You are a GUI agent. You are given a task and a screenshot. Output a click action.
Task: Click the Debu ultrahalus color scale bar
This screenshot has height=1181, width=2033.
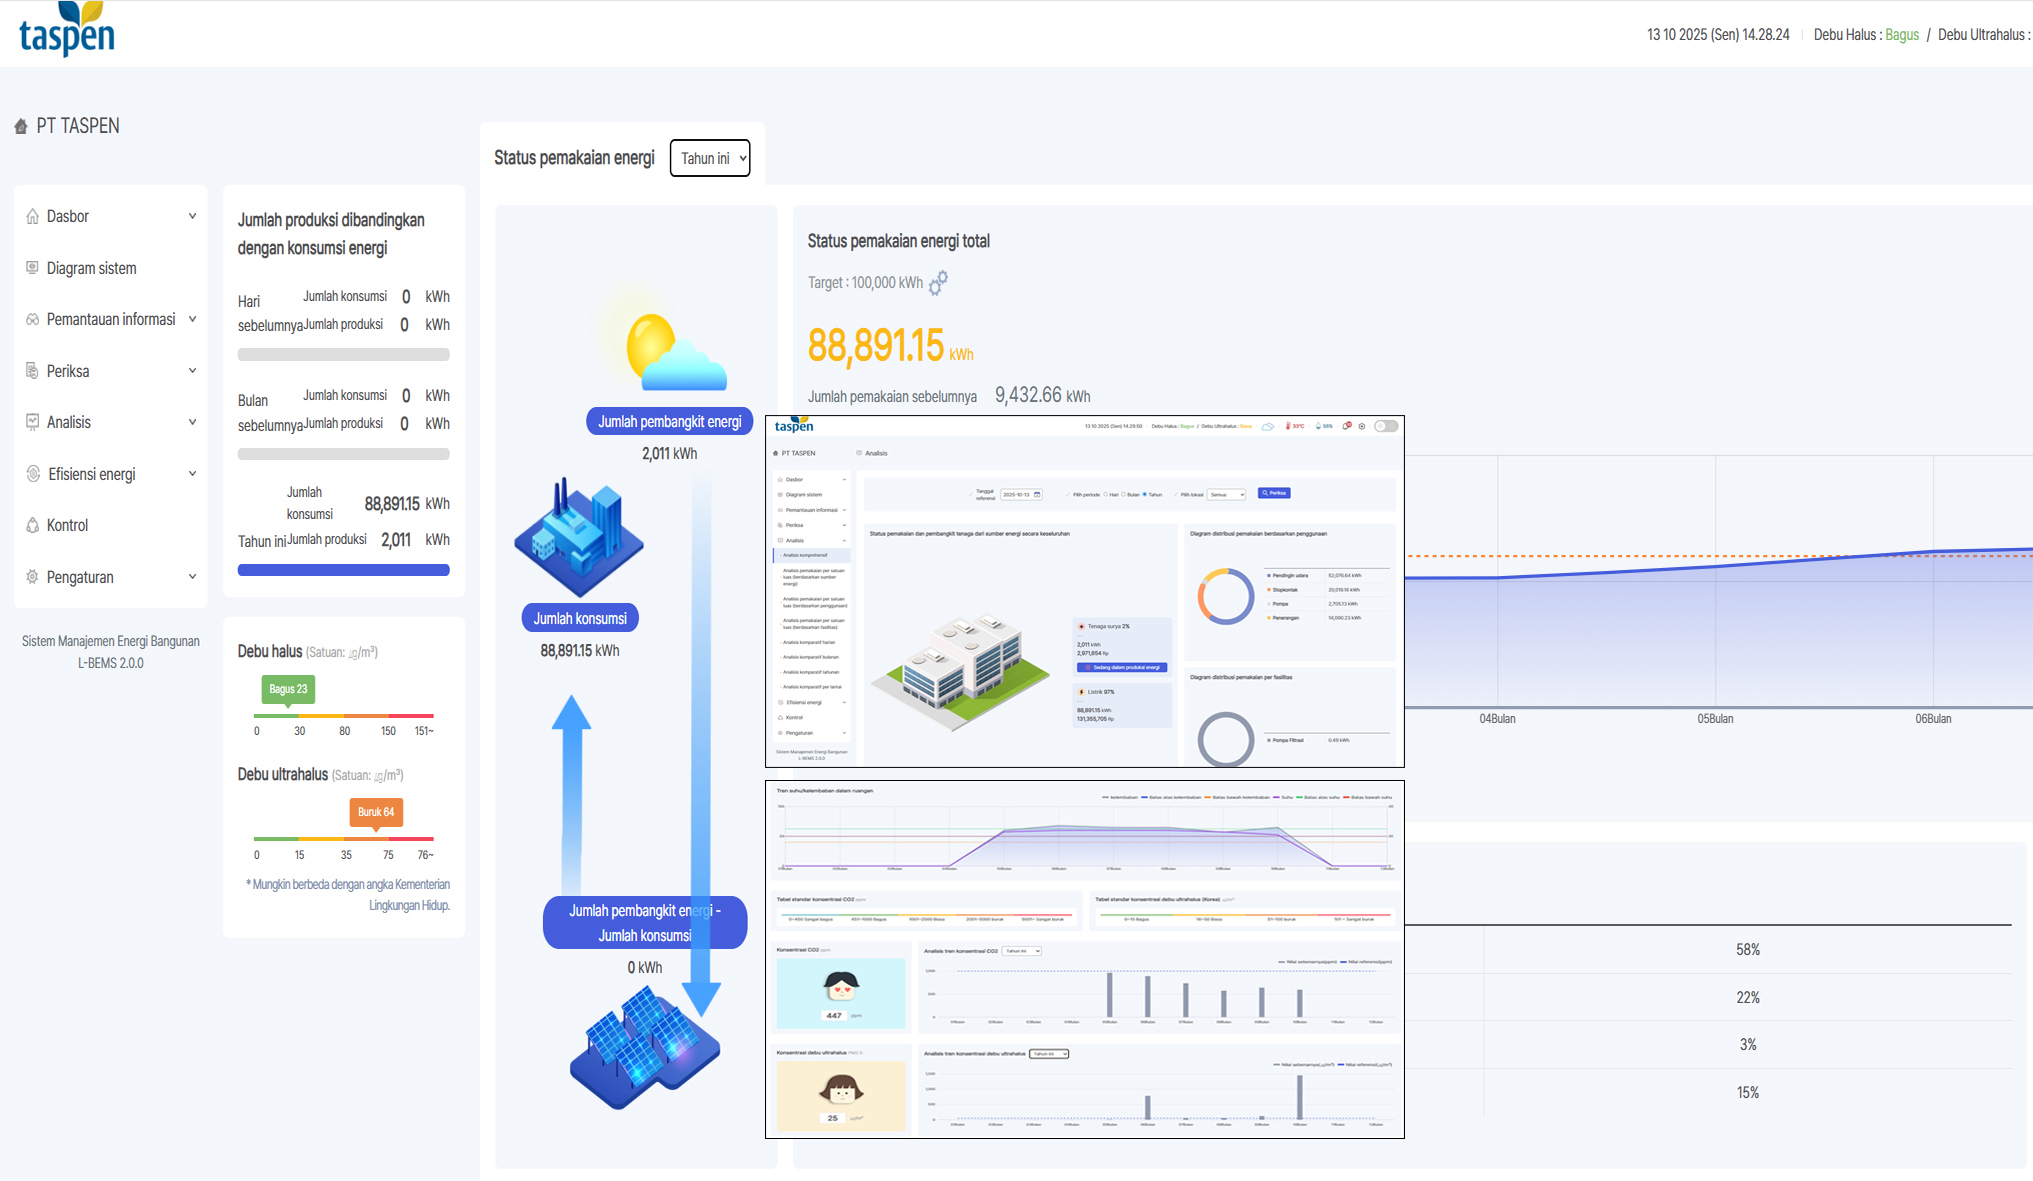coord(343,838)
